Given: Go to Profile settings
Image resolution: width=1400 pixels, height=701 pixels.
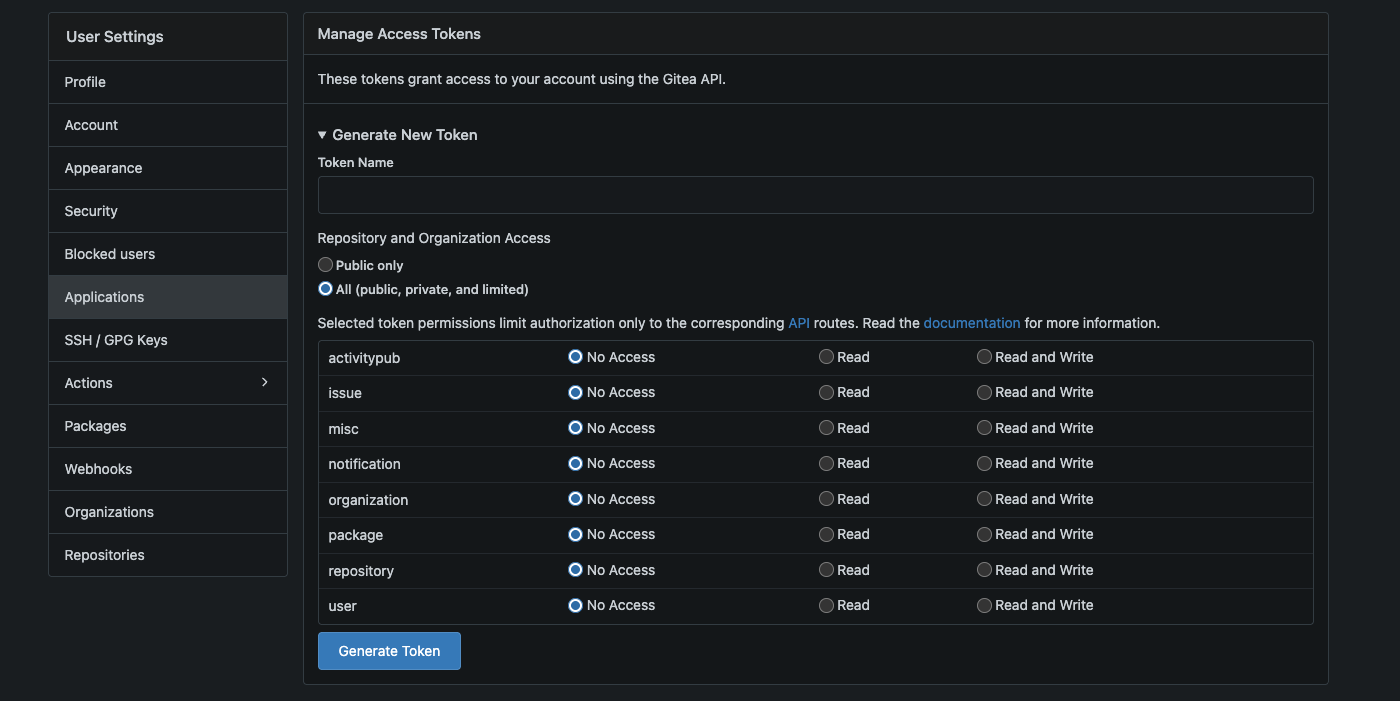Looking at the screenshot, I should [85, 82].
